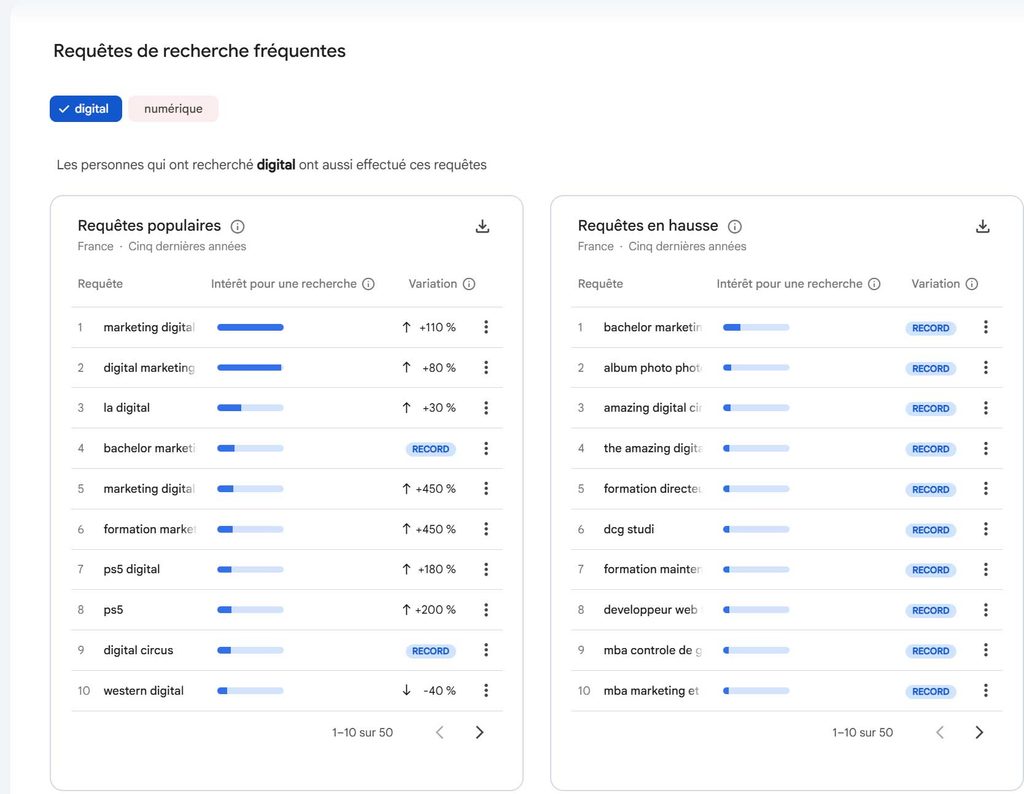The image size is (1024, 794).
Task: Download the Requêtes populaires table
Action: tap(483, 227)
